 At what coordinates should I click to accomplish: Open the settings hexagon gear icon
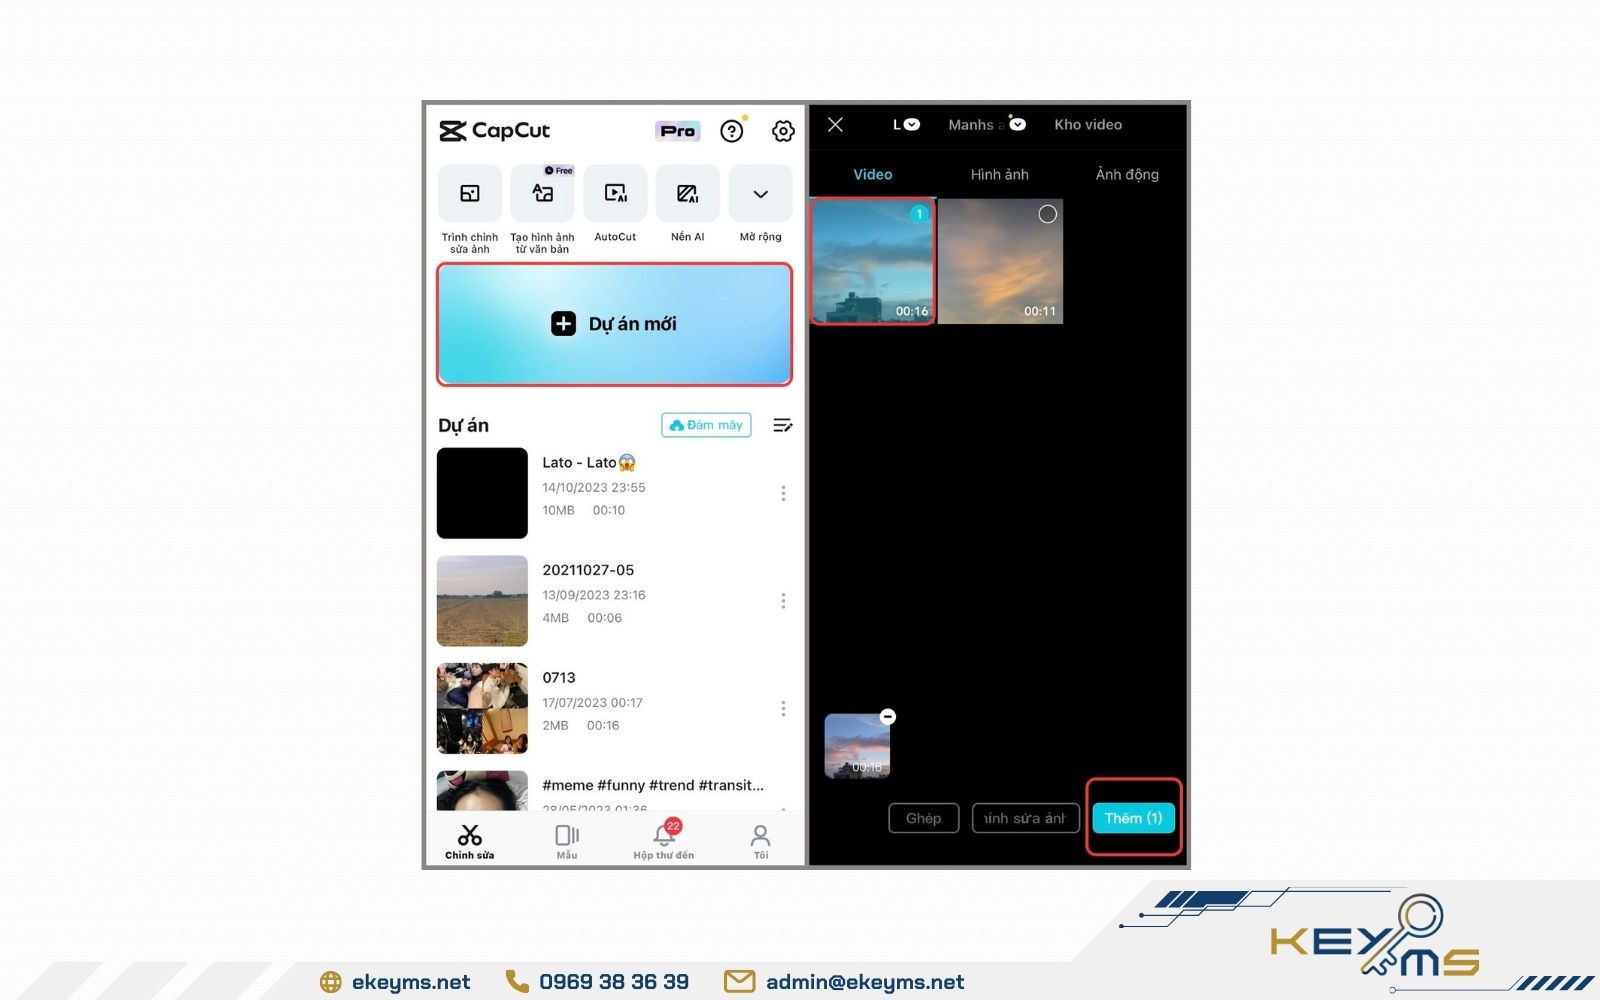(783, 131)
